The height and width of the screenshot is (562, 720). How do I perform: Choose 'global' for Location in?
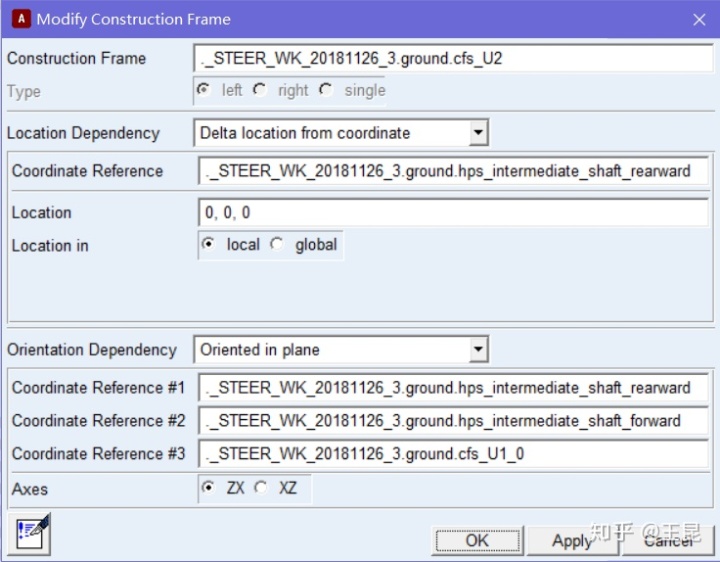tap(278, 244)
